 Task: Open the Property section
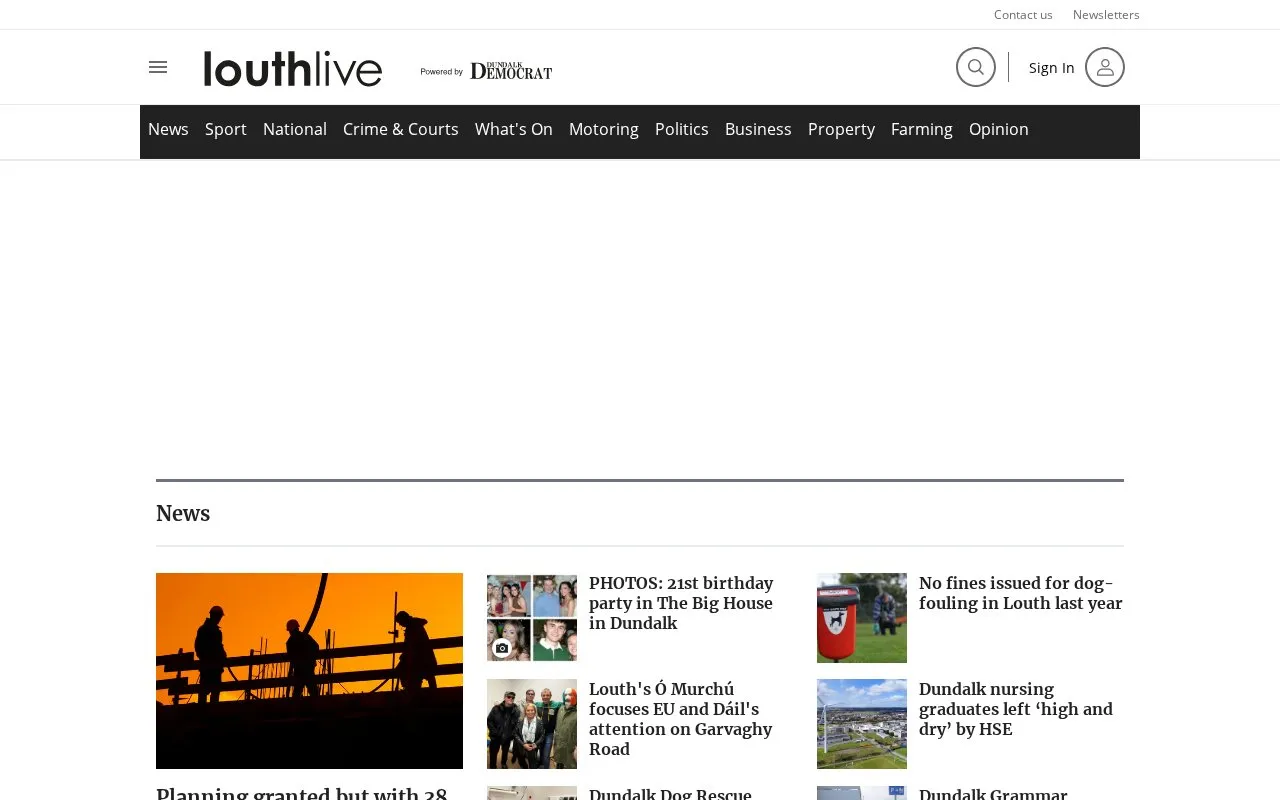pyautogui.click(x=841, y=129)
